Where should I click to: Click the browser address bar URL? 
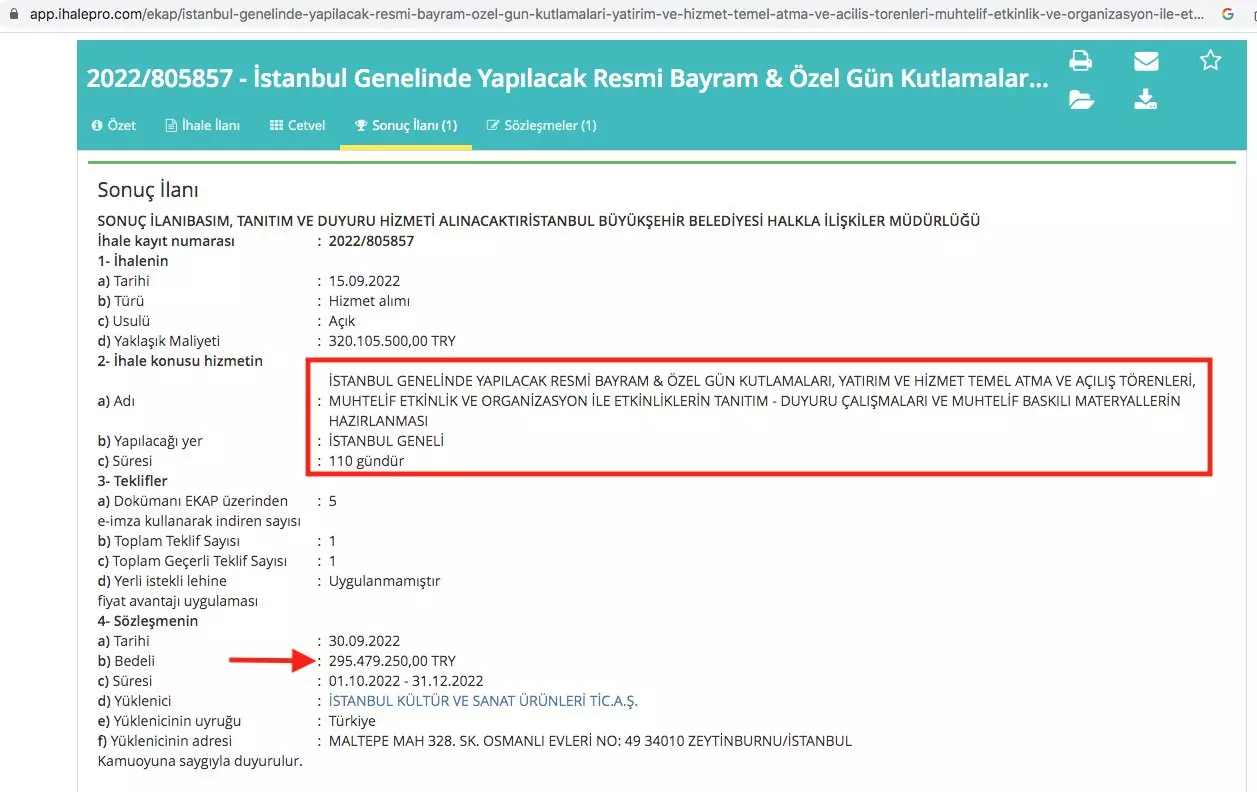click(600, 16)
